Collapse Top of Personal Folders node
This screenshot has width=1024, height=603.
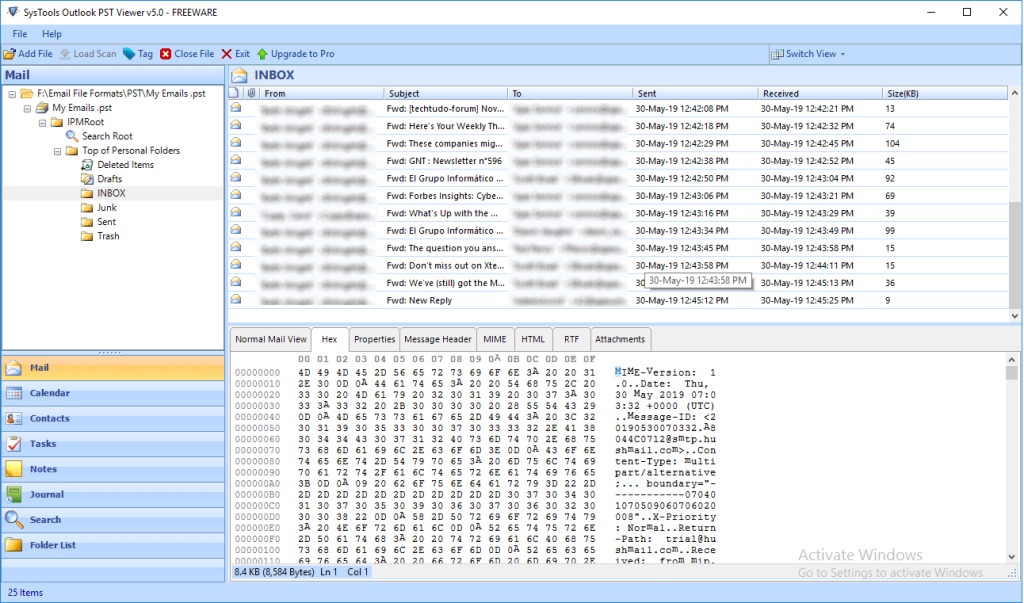[x=57, y=151]
